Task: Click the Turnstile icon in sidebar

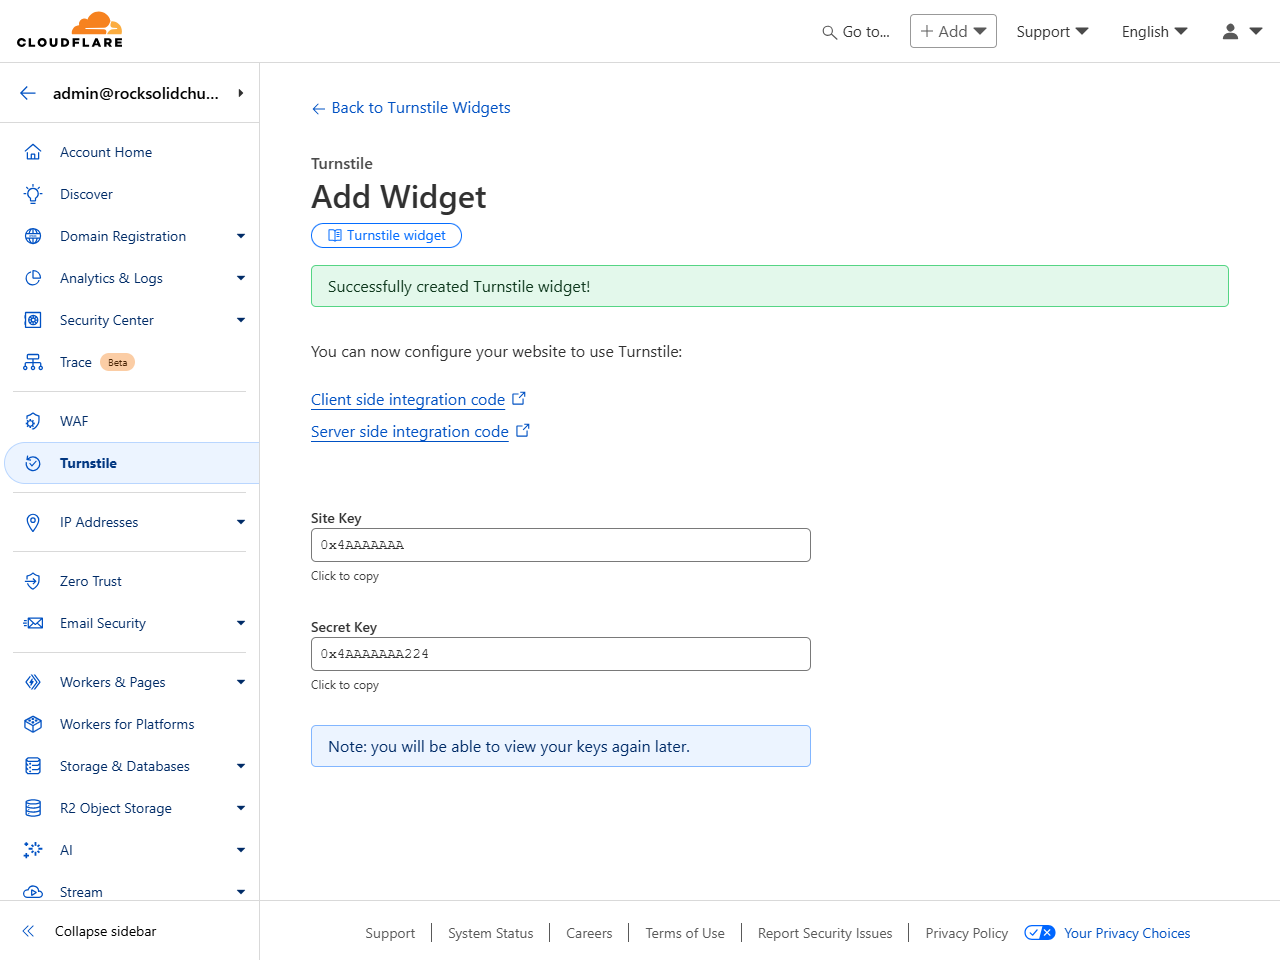Action: [x=33, y=463]
